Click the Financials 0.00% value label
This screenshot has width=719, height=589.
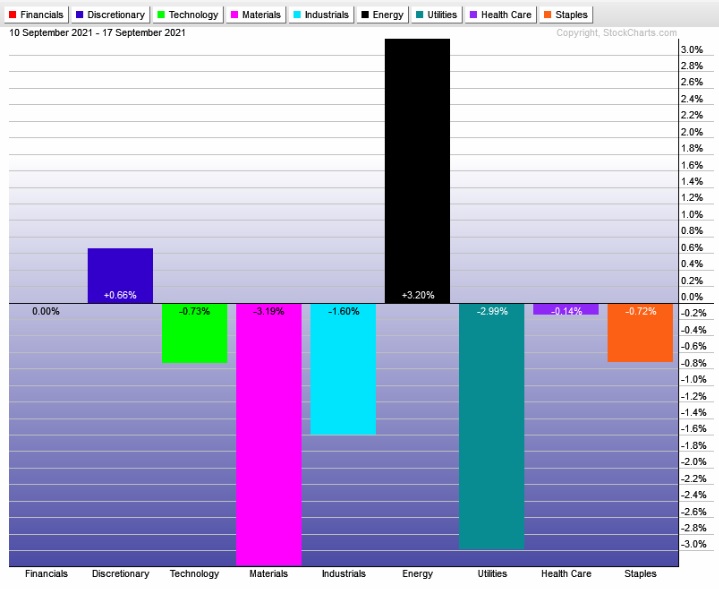[x=45, y=311]
